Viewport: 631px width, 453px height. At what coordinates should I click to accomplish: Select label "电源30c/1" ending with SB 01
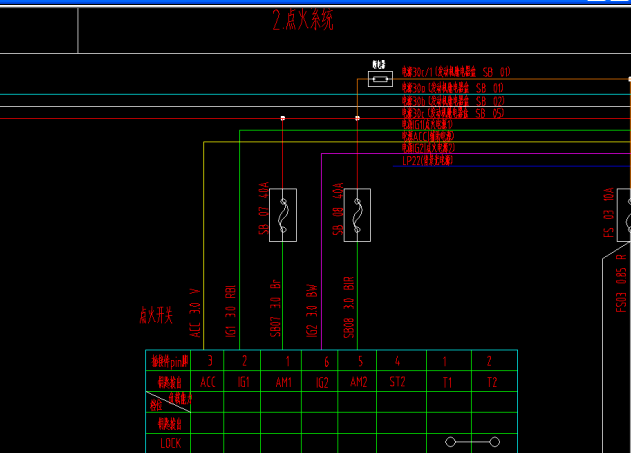456,72
